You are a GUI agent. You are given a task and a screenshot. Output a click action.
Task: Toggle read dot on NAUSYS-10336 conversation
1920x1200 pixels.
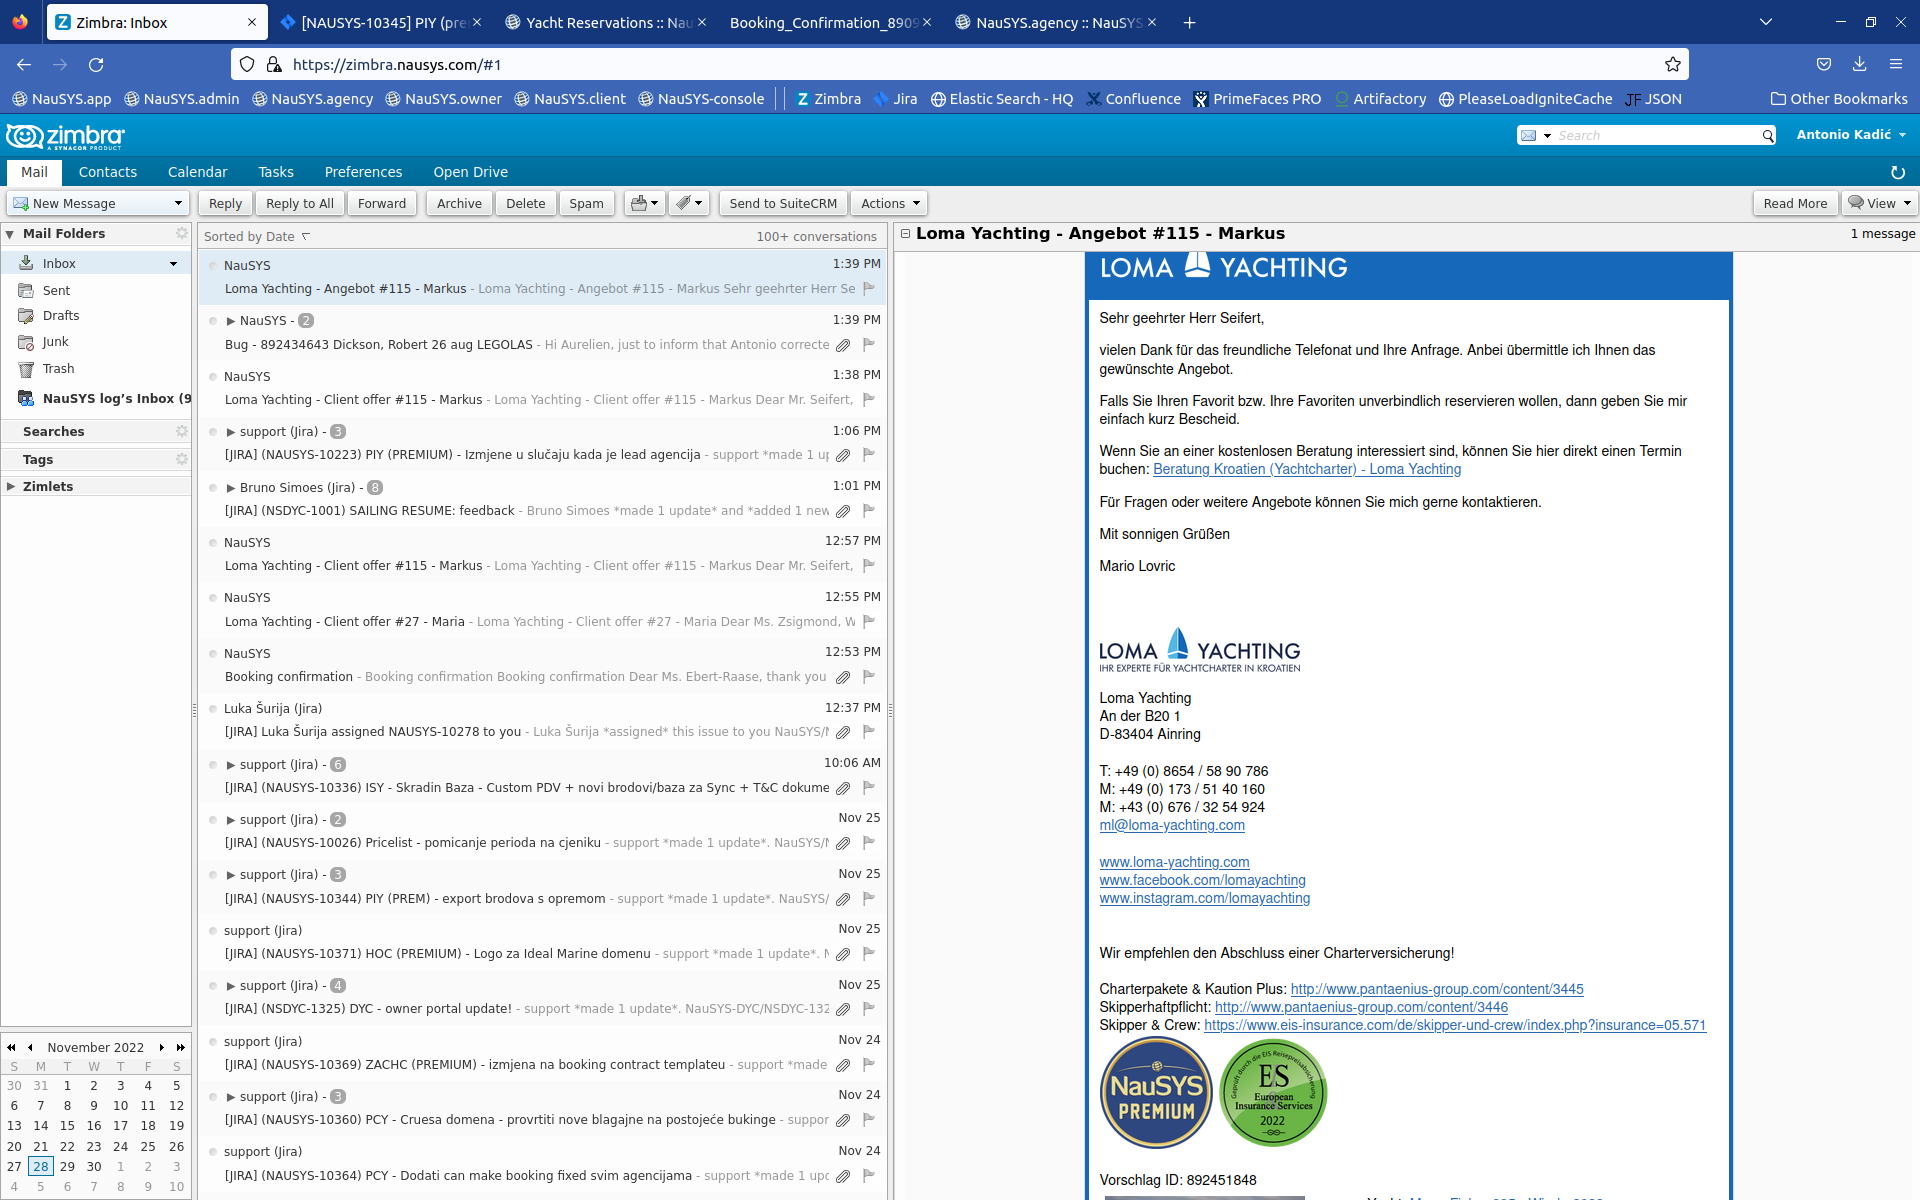coord(213,765)
